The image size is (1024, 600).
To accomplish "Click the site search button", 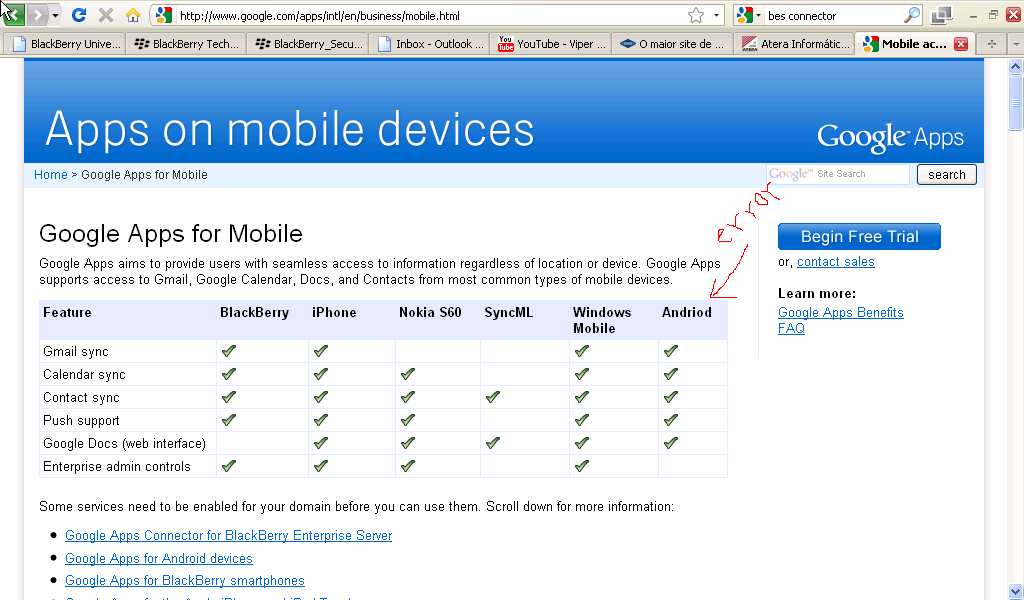I will coord(946,174).
